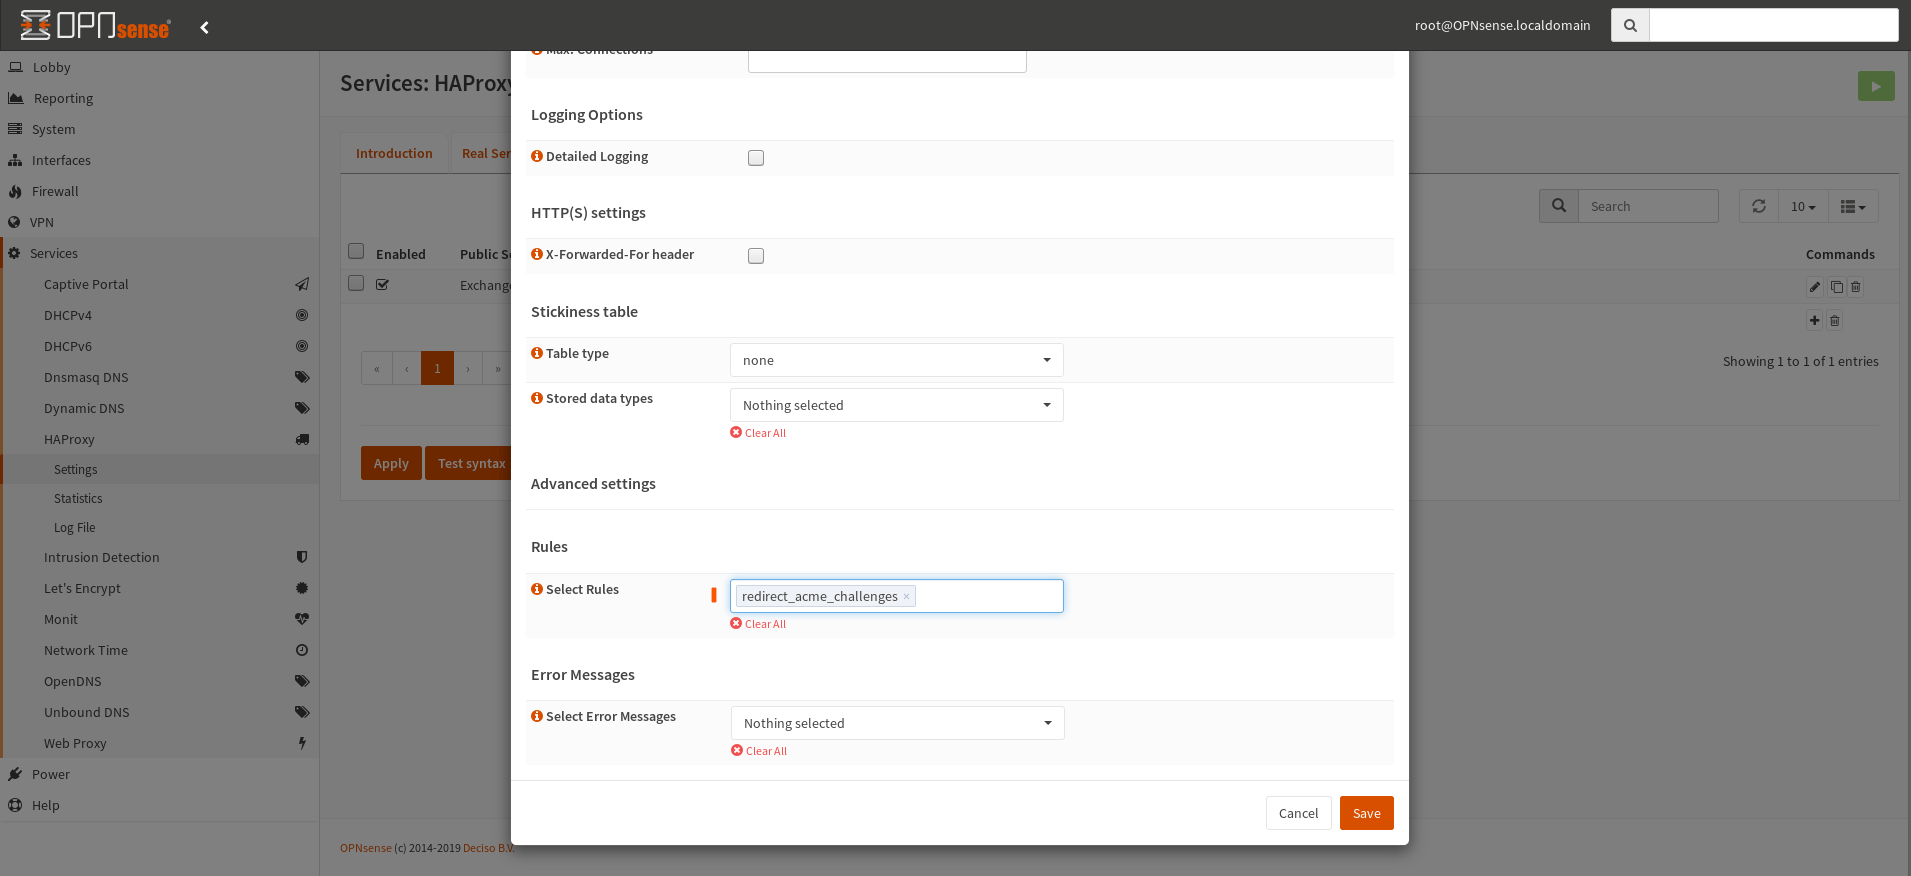This screenshot has height=876, width=1911.
Task: Click the magnifier icon in top search bar
Action: coord(1630,25)
